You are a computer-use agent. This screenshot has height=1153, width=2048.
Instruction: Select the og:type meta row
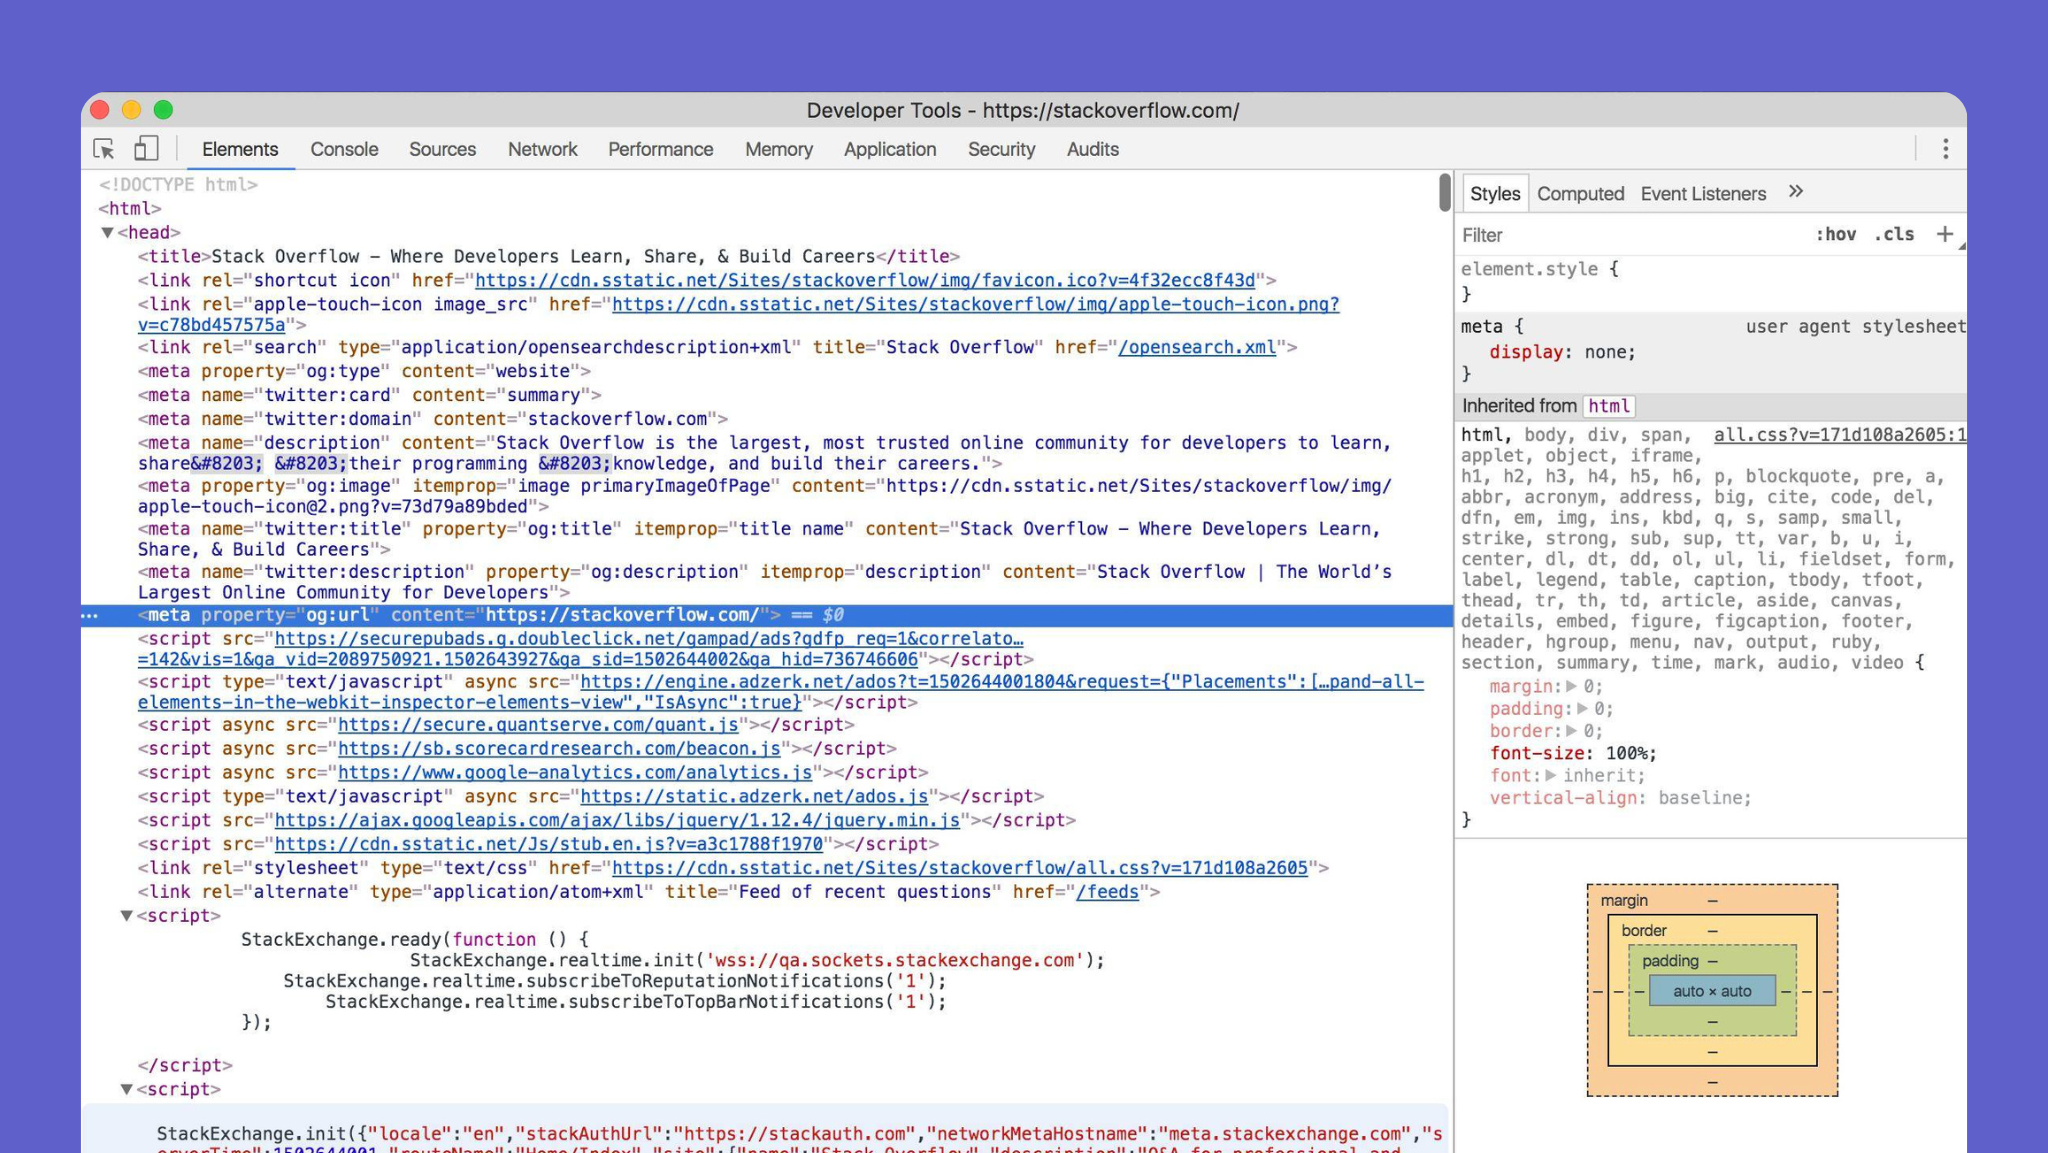coord(364,372)
